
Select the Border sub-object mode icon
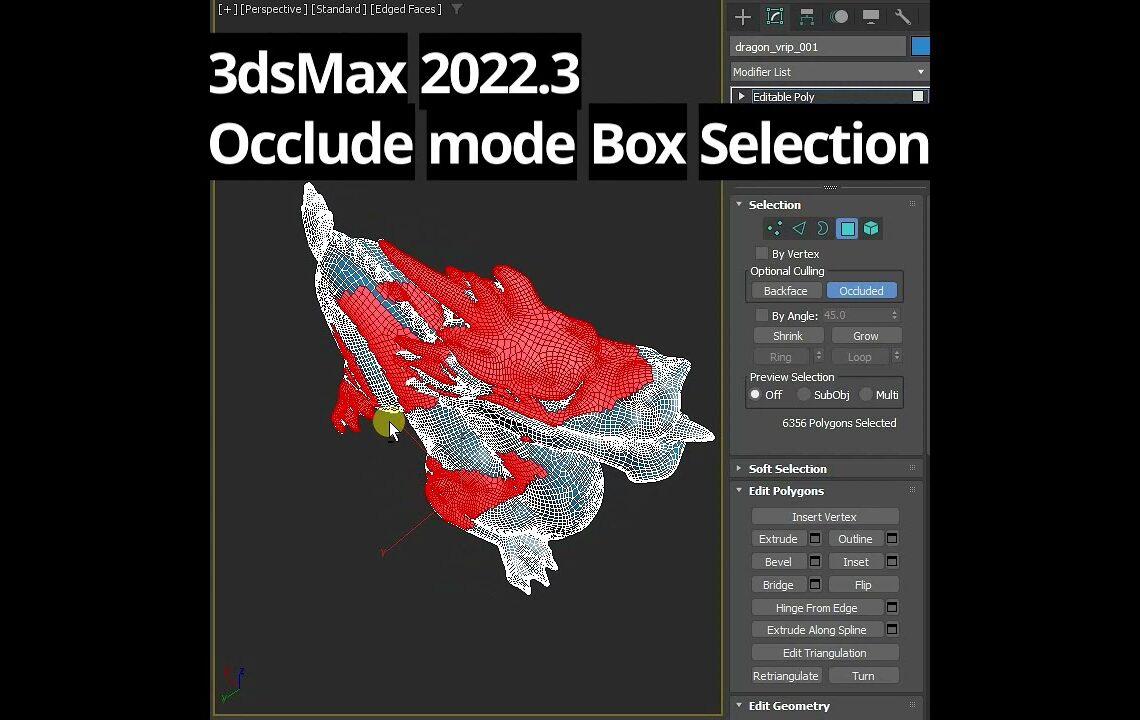(822, 228)
